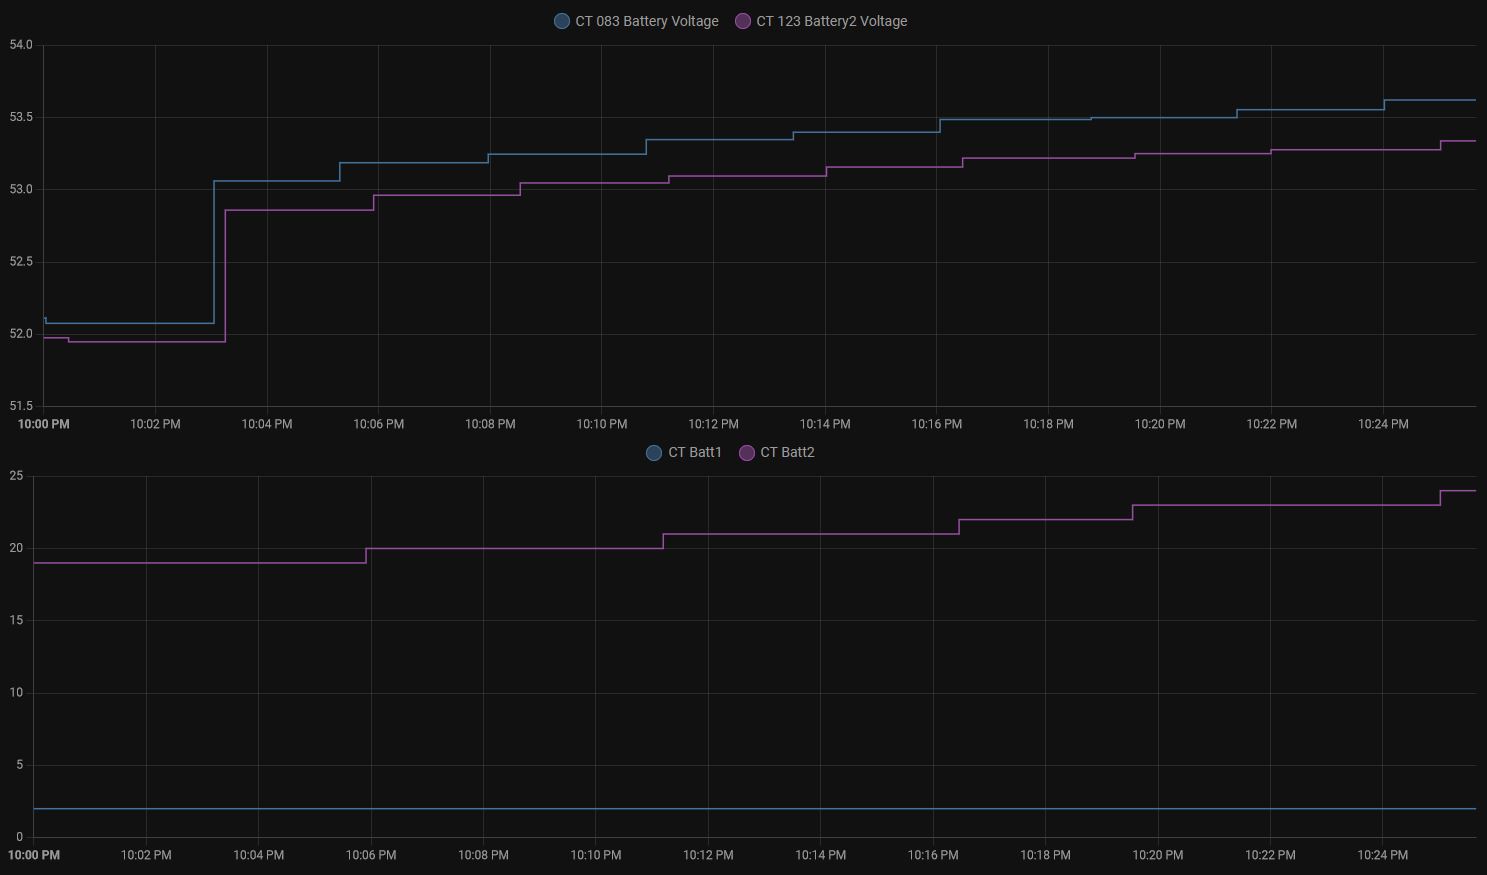Click the purple Batt2 line step at 20
The width and height of the screenshot is (1487, 875).
click(x=515, y=548)
